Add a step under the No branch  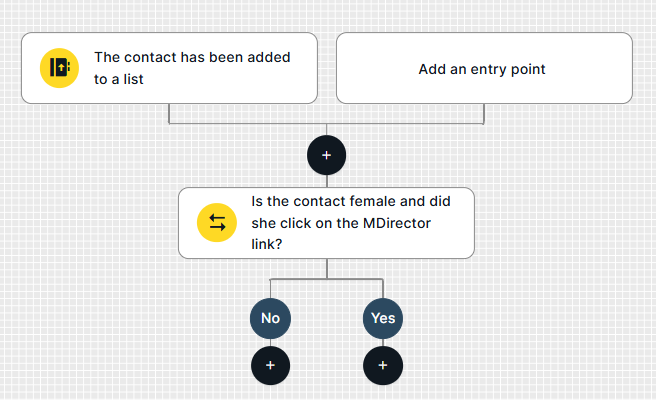pyautogui.click(x=270, y=366)
